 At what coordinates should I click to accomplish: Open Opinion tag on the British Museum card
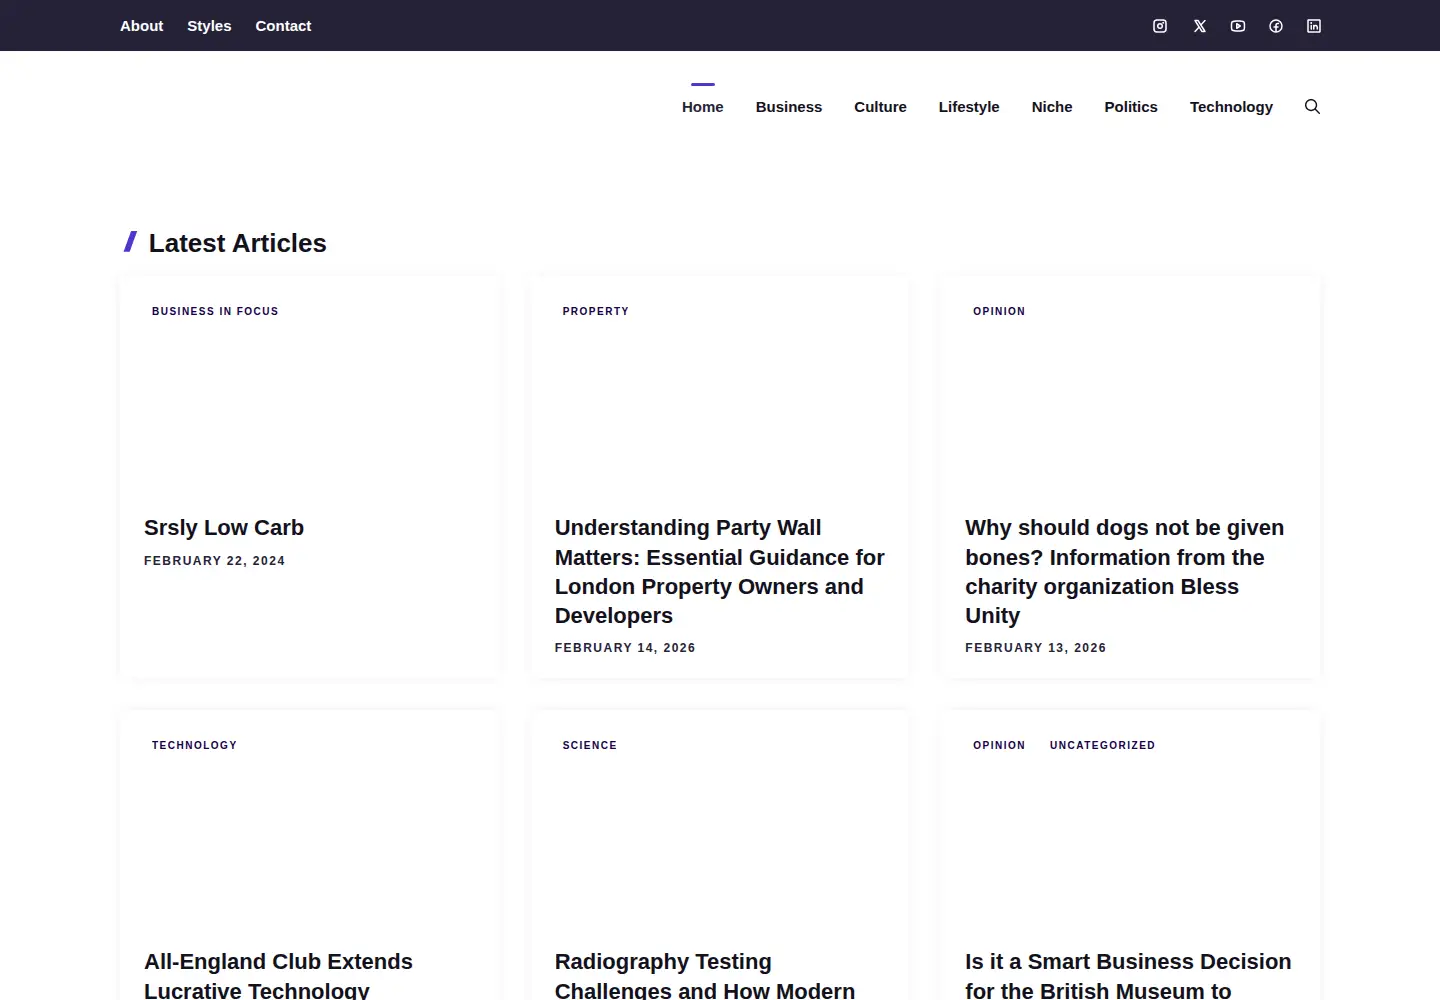pyautogui.click(x=999, y=745)
